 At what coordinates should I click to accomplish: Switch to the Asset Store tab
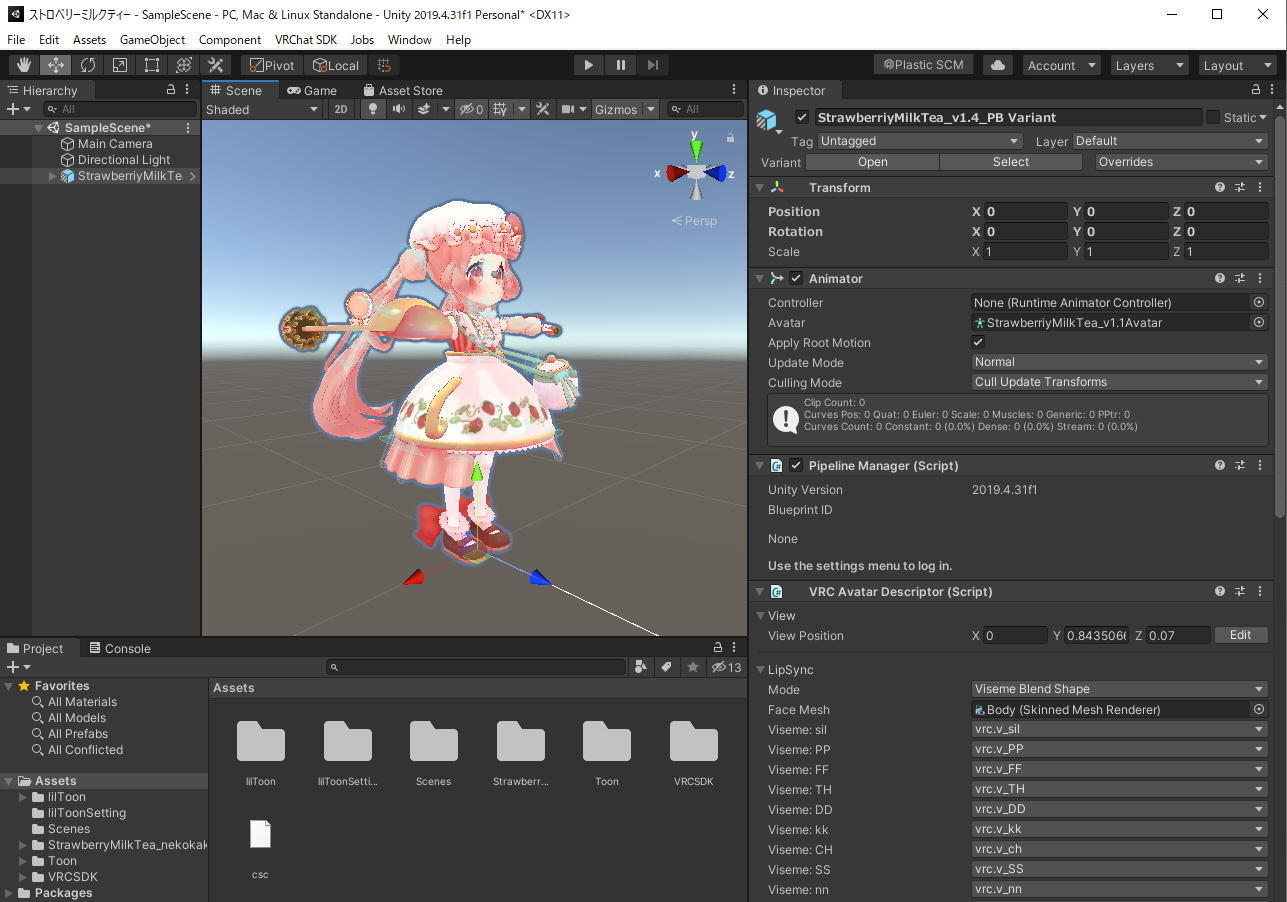tap(401, 90)
